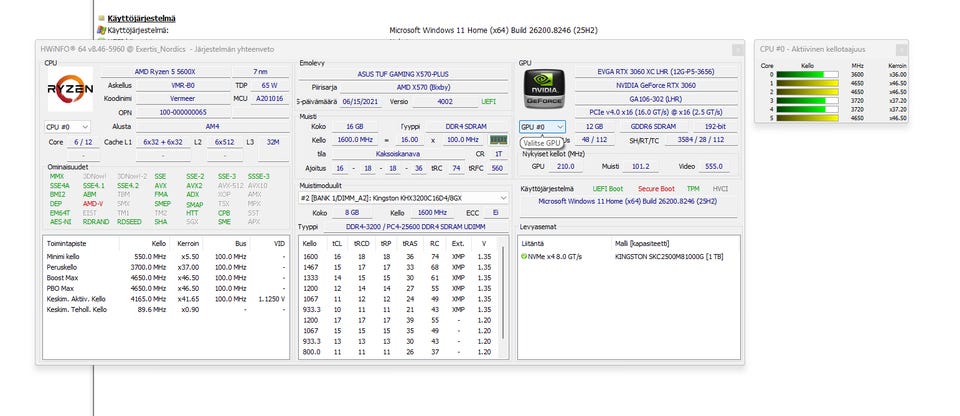Close the CPU #0 active clock window
The image size is (960, 416).
[x=901, y=50]
